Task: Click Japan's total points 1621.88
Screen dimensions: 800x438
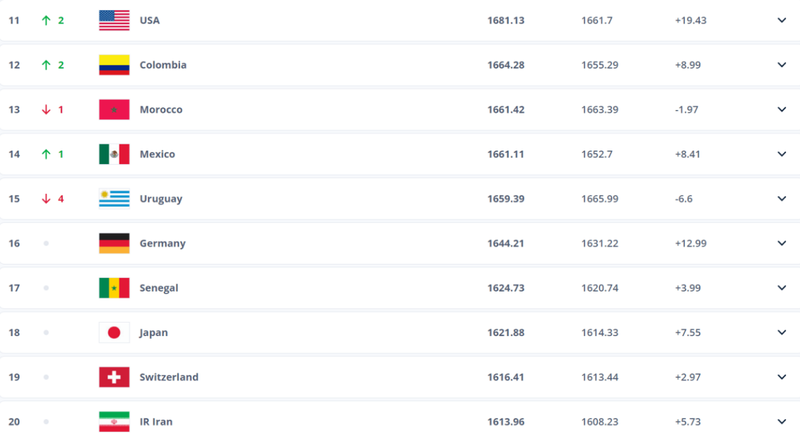Action: pyautogui.click(x=505, y=332)
